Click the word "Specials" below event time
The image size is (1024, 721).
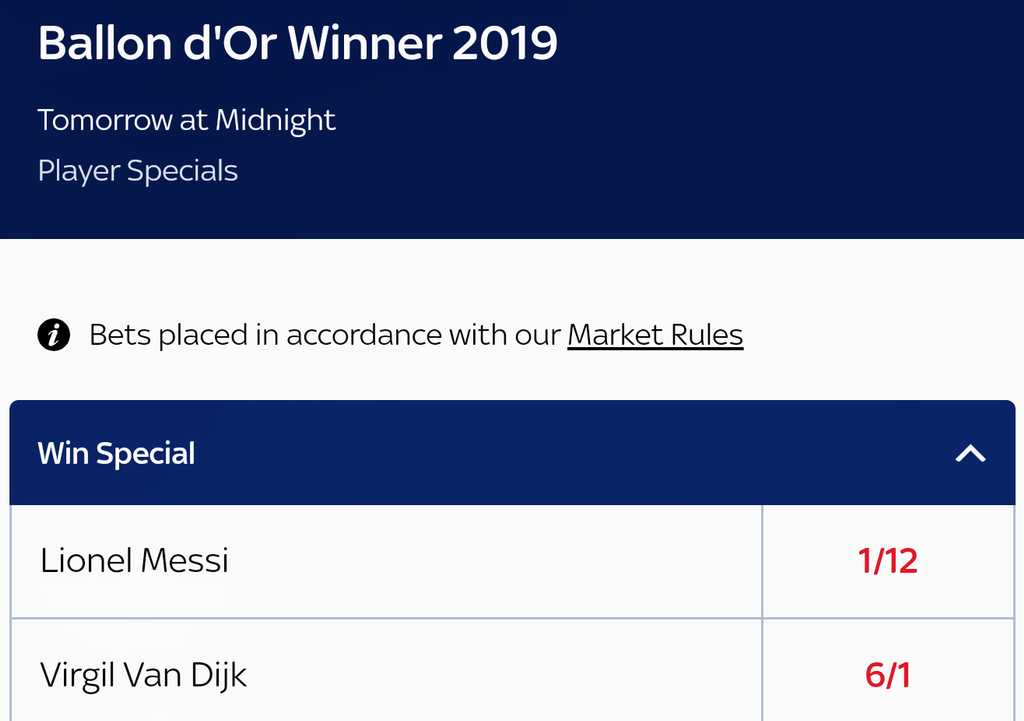coord(182,171)
